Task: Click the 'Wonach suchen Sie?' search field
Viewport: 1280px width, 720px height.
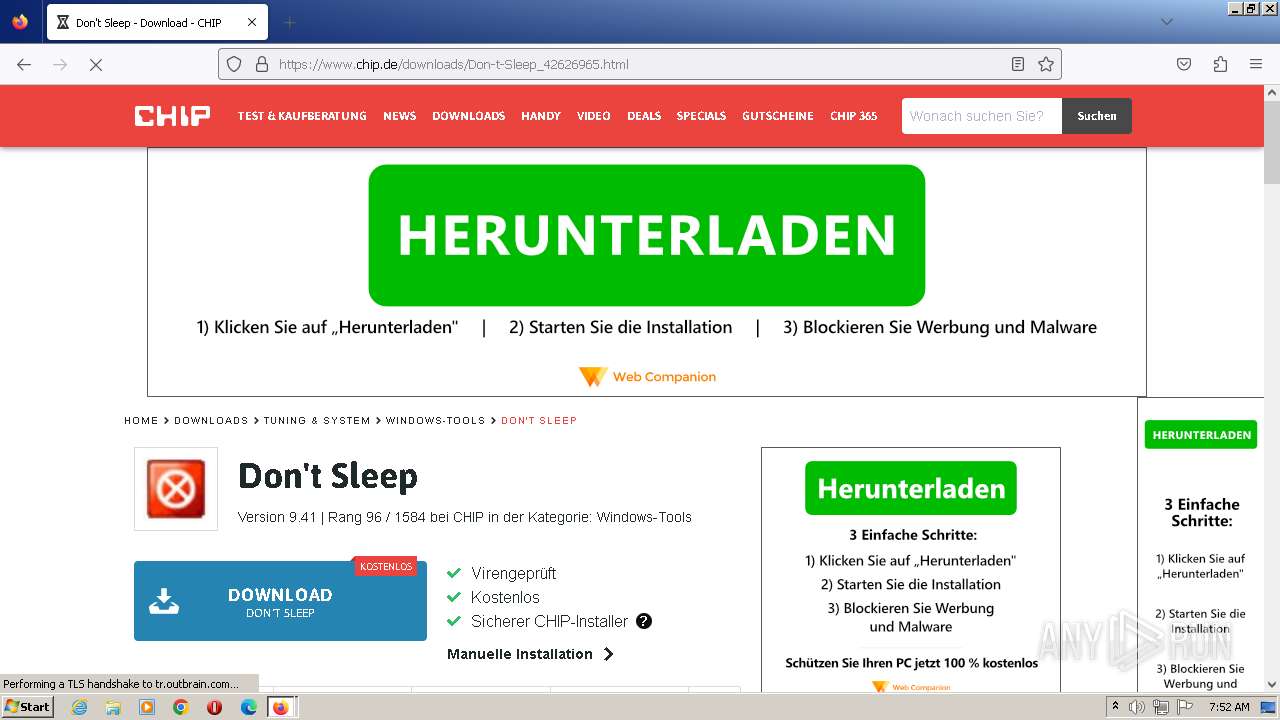Action: coord(981,116)
